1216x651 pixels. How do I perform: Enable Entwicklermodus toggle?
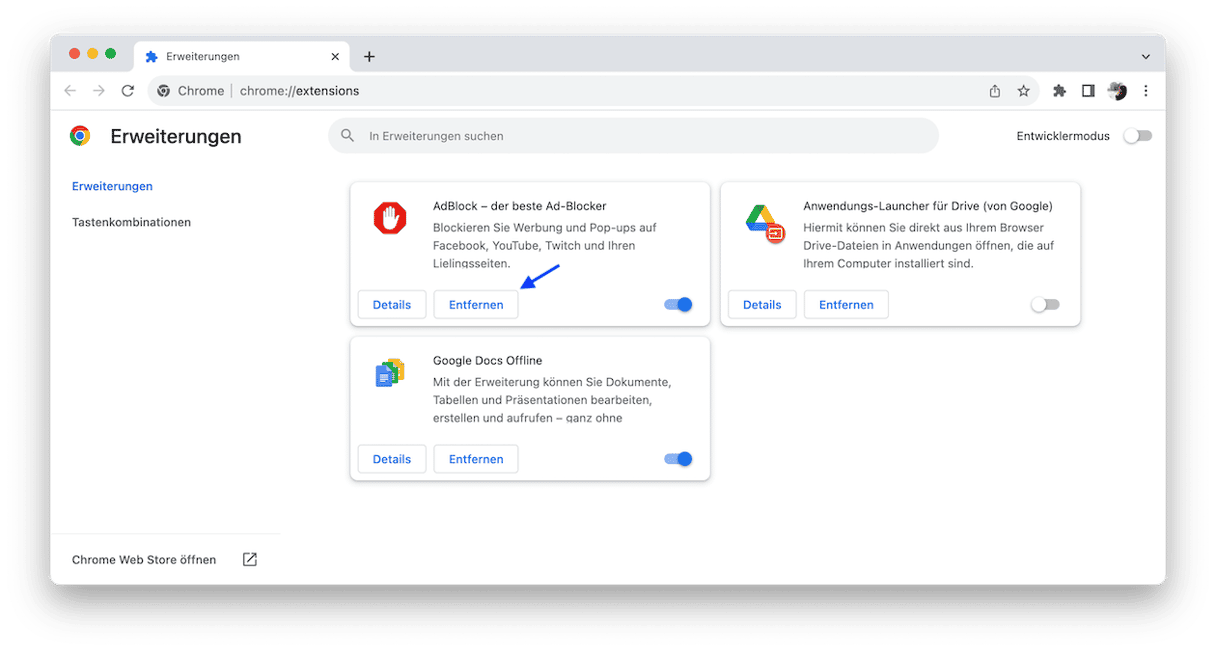pyautogui.click(x=1137, y=136)
